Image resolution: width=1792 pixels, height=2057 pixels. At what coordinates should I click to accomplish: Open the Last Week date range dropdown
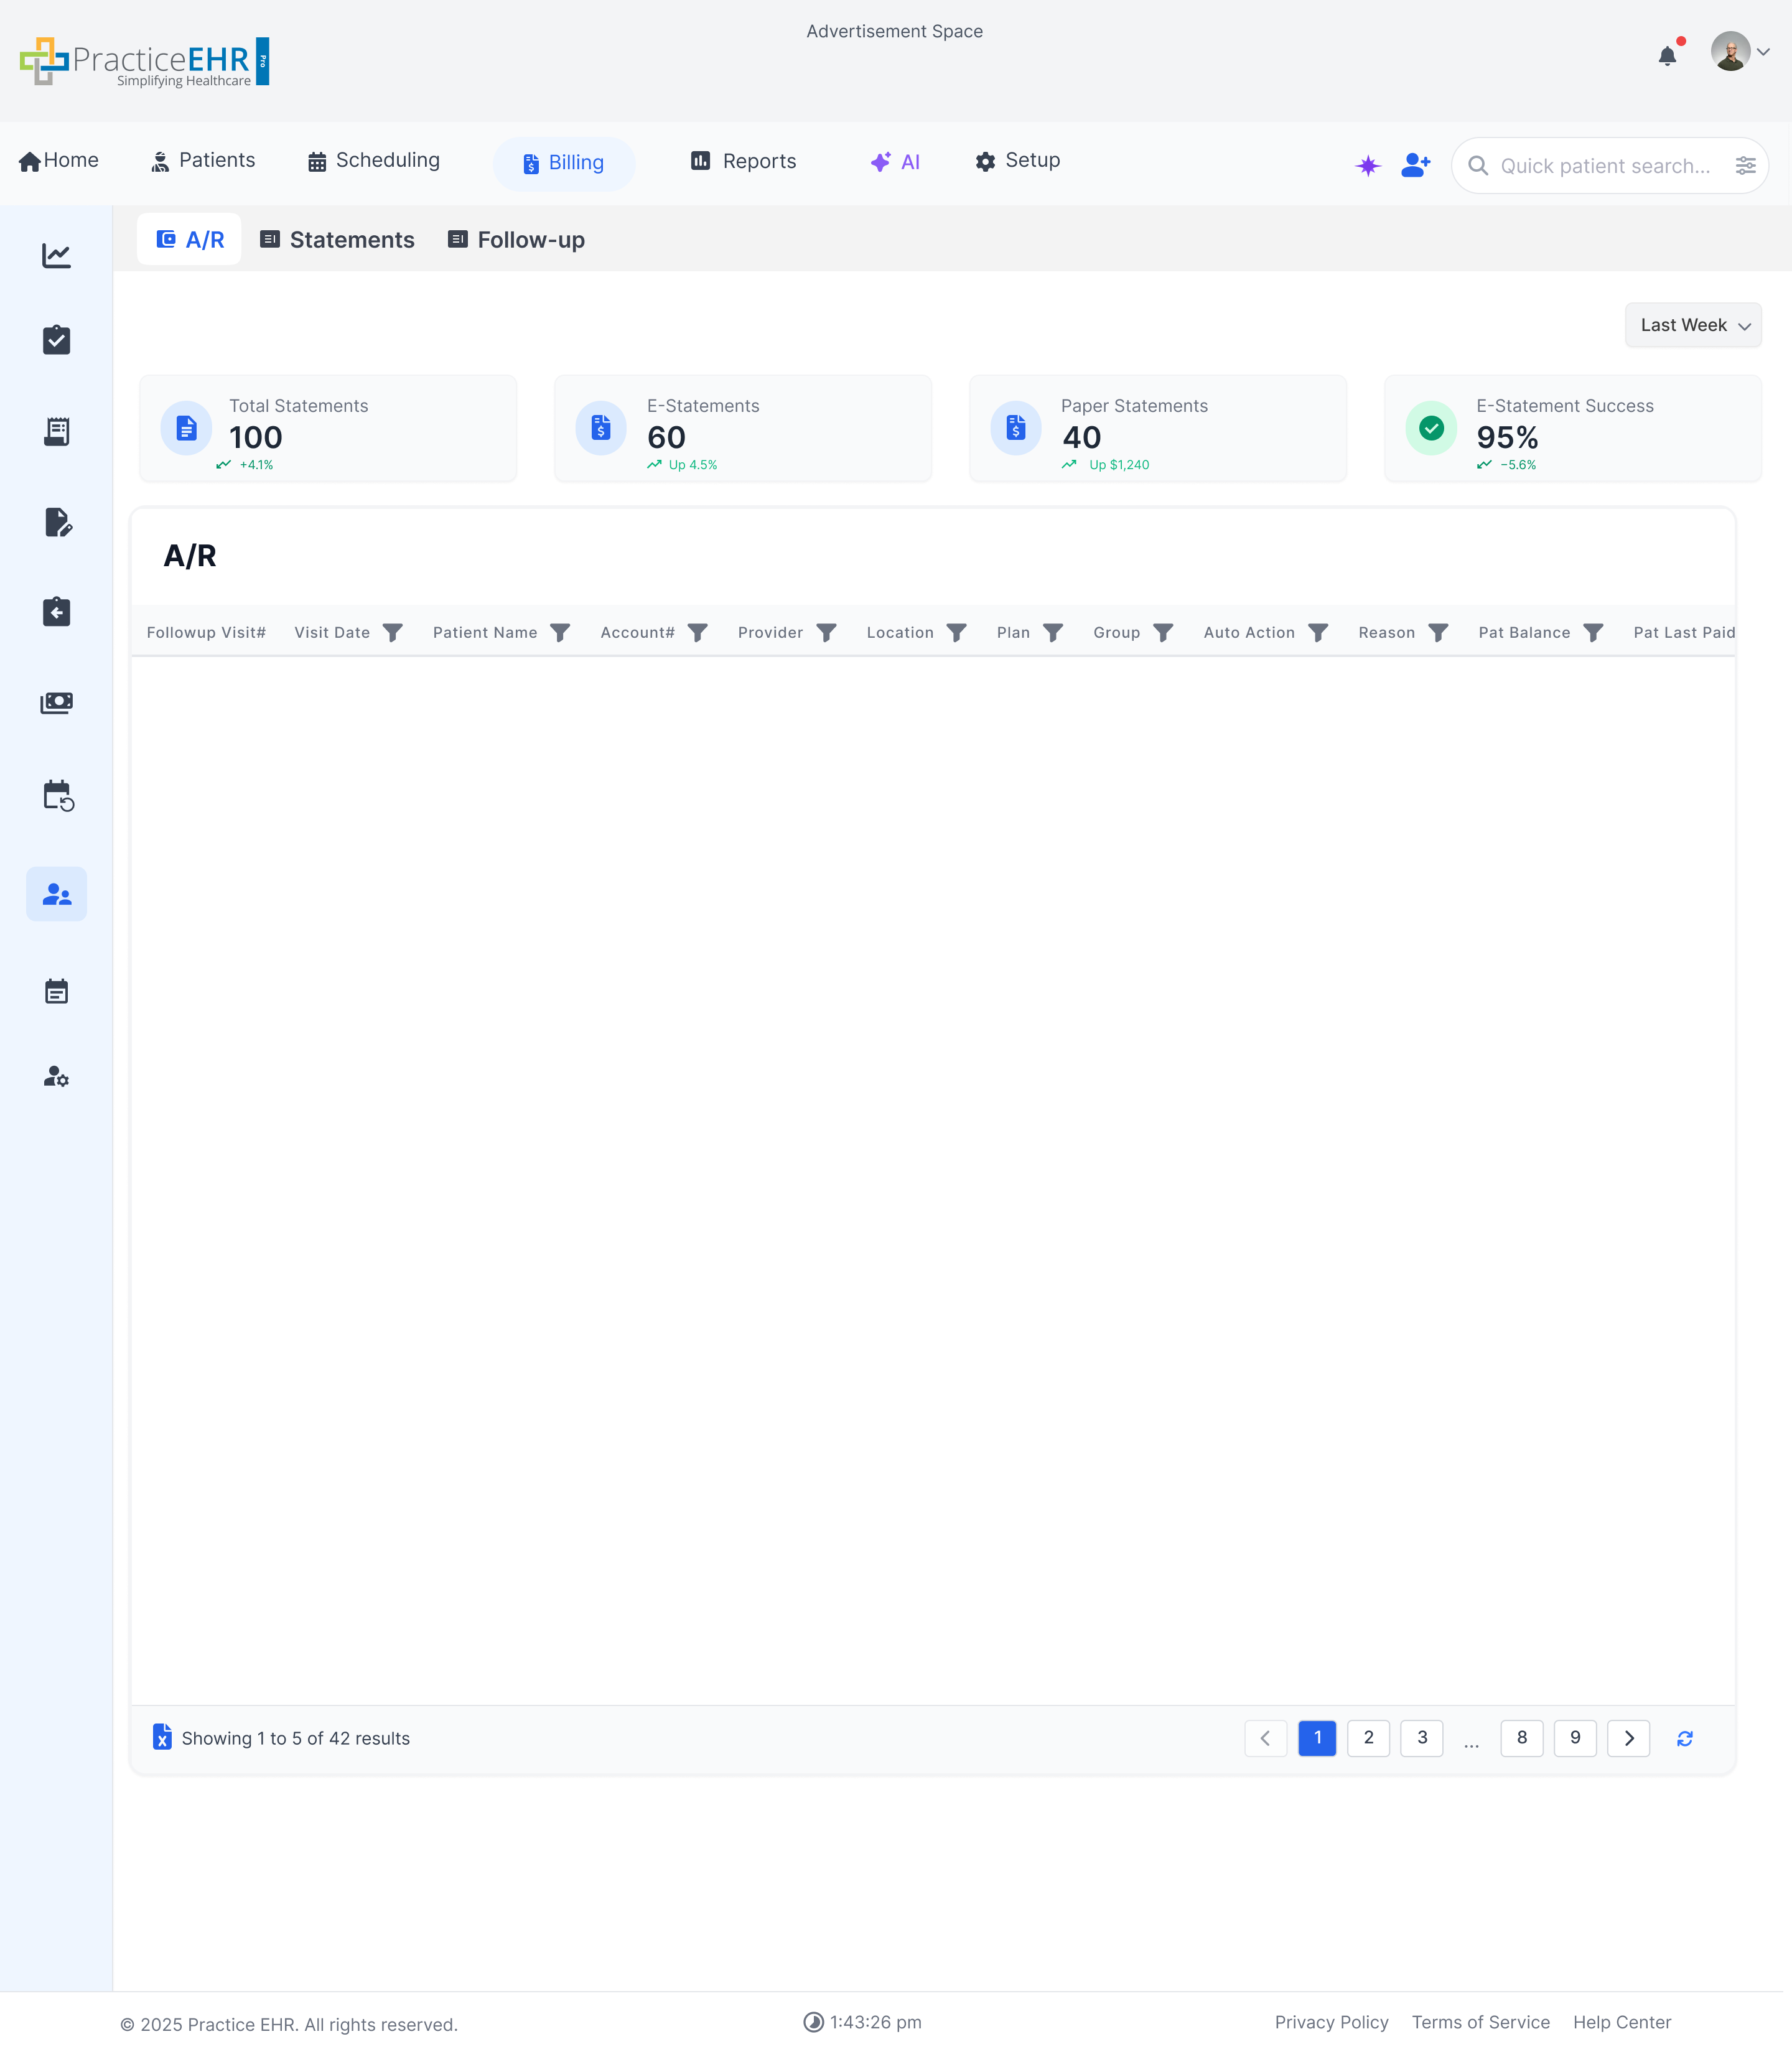tap(1693, 325)
